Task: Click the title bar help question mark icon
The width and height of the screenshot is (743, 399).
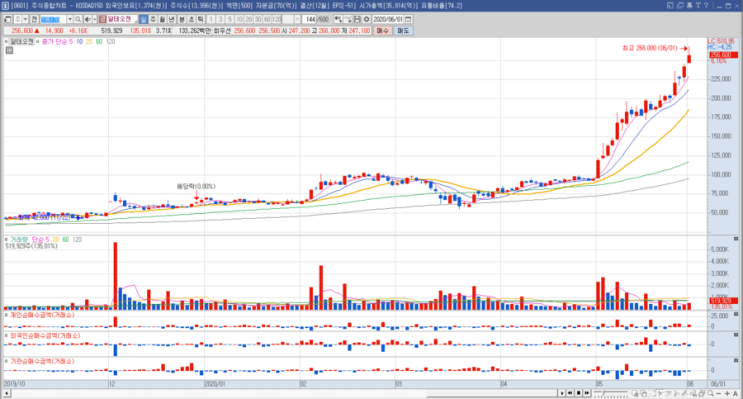Action: pos(706,5)
